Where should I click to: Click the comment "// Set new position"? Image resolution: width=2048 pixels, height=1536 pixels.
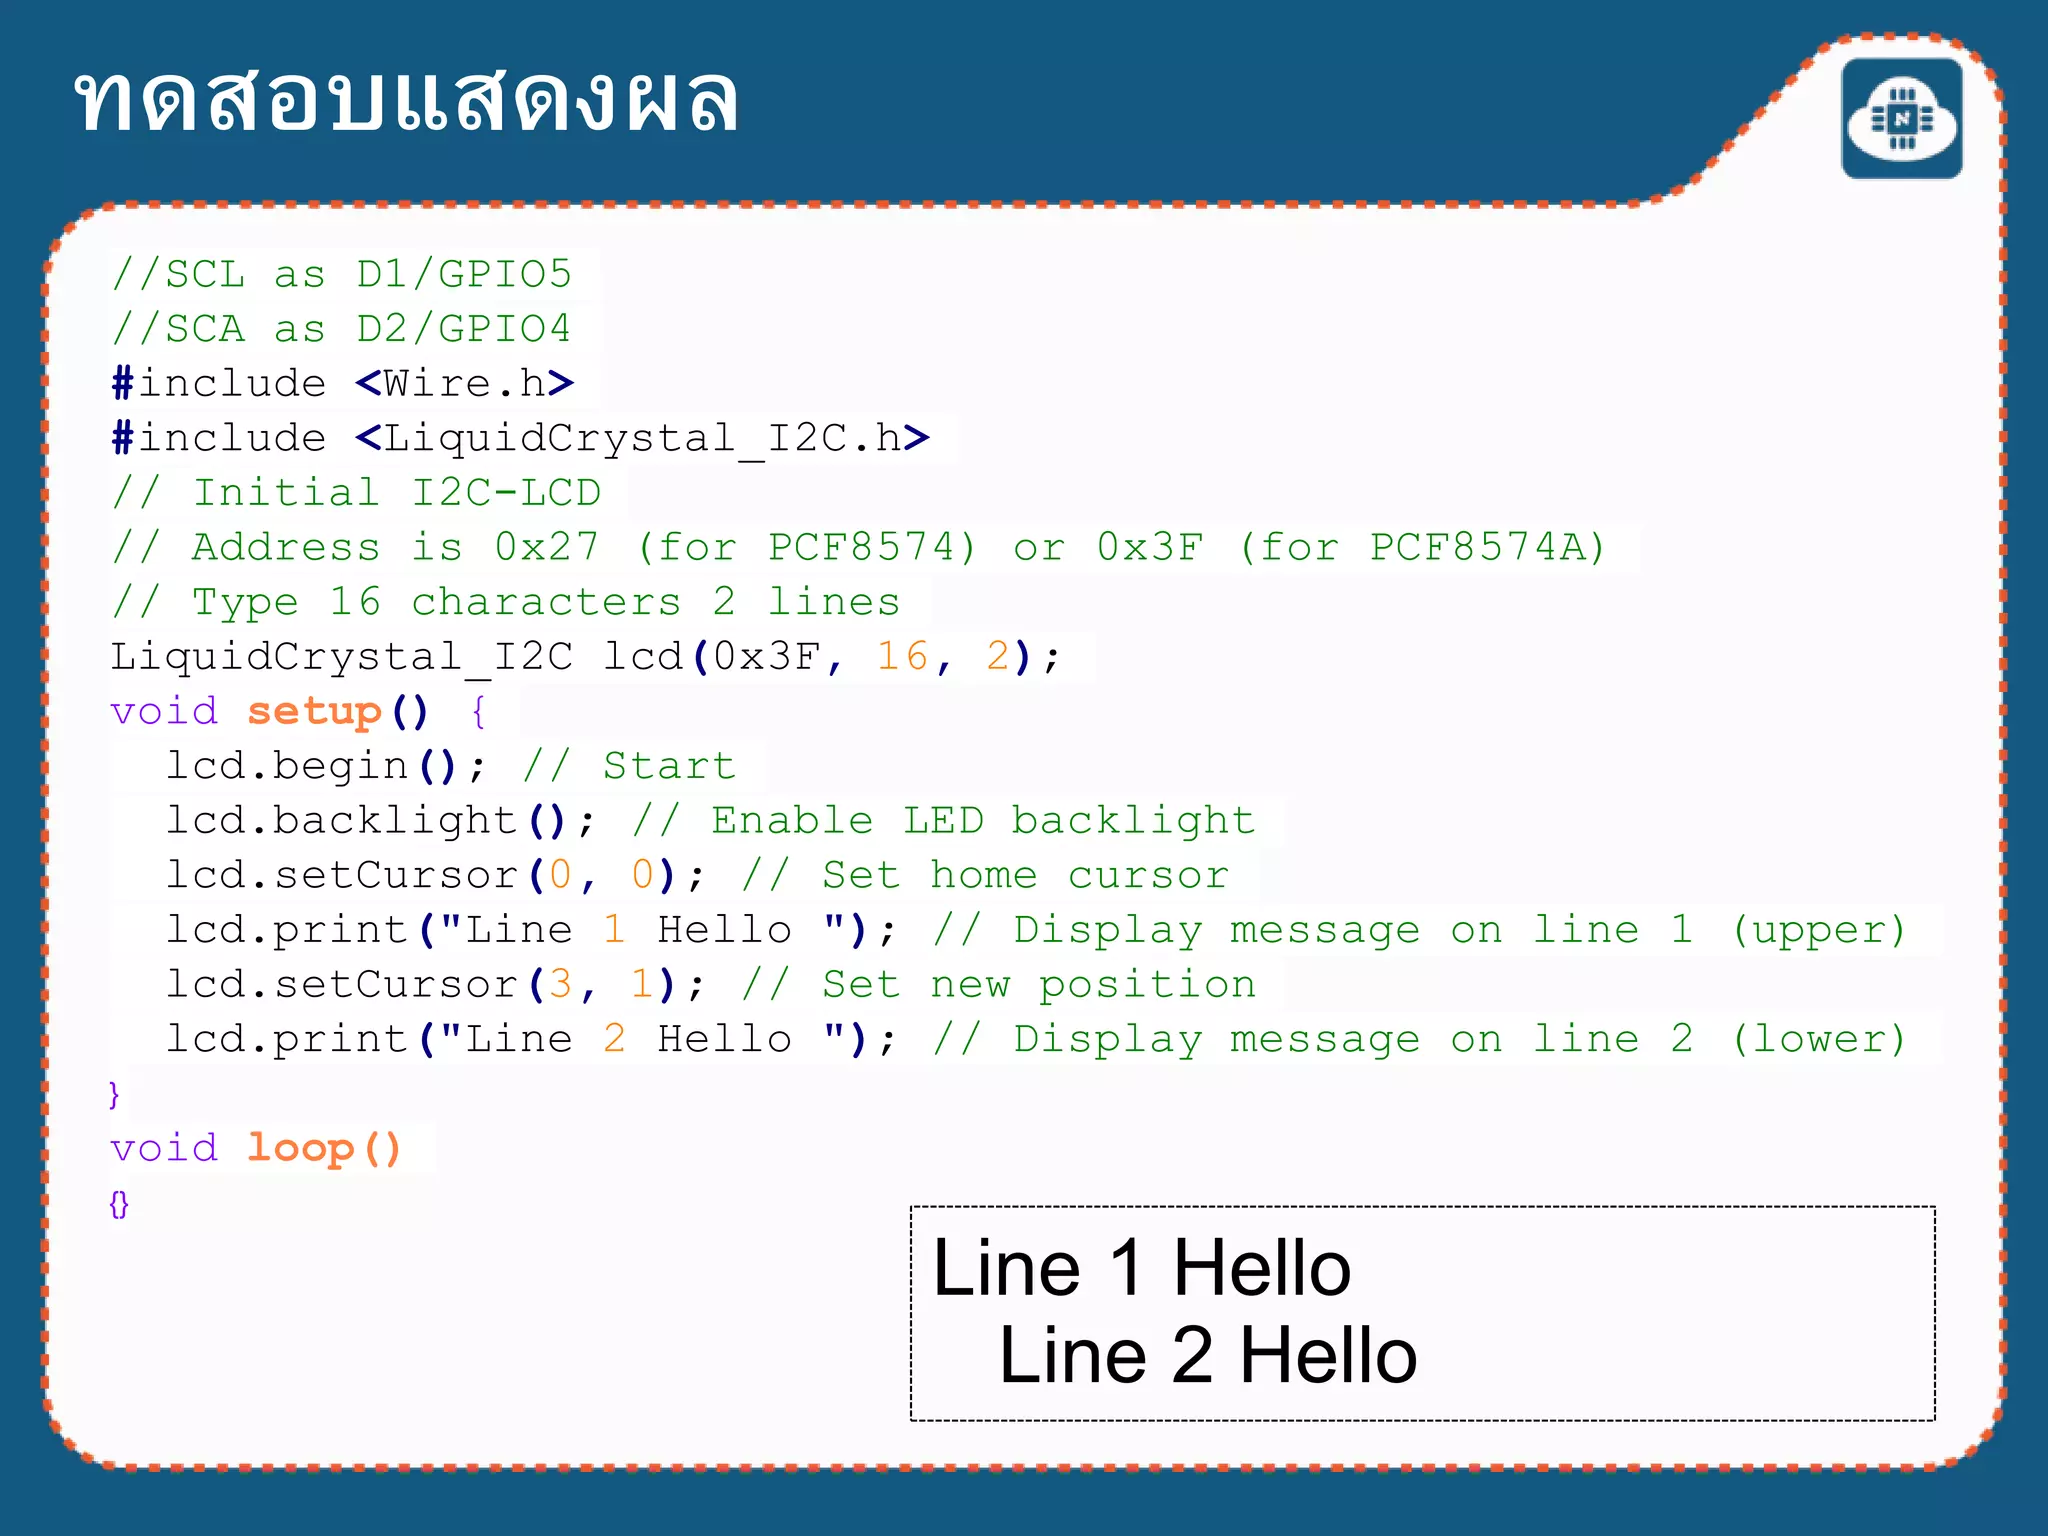pyautogui.click(x=999, y=984)
